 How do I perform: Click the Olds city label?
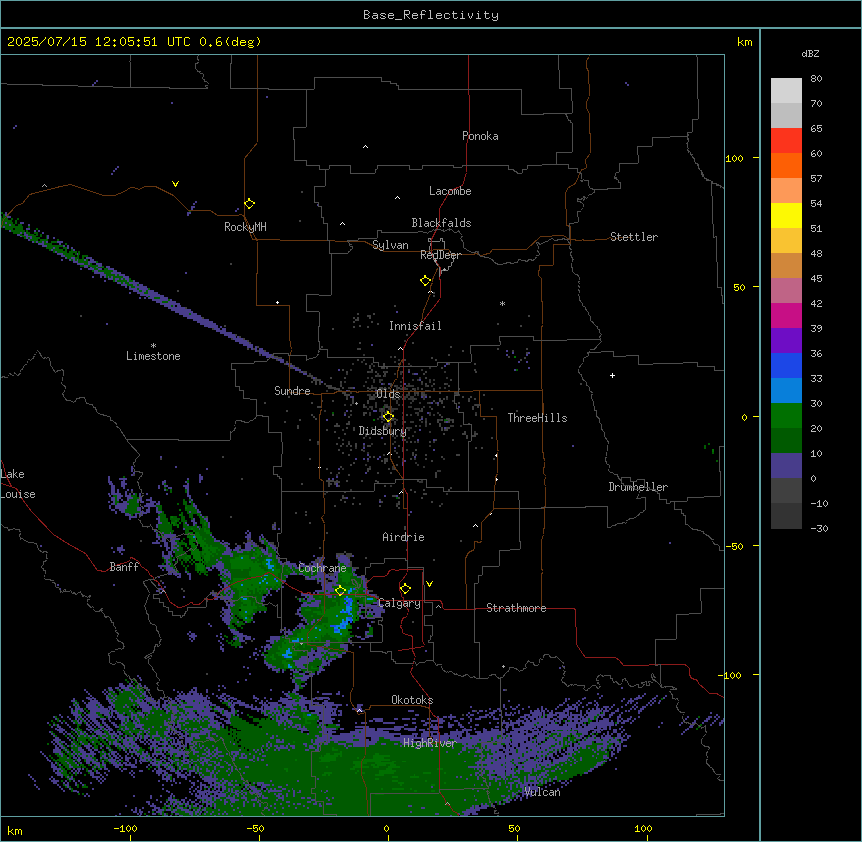(x=388, y=394)
